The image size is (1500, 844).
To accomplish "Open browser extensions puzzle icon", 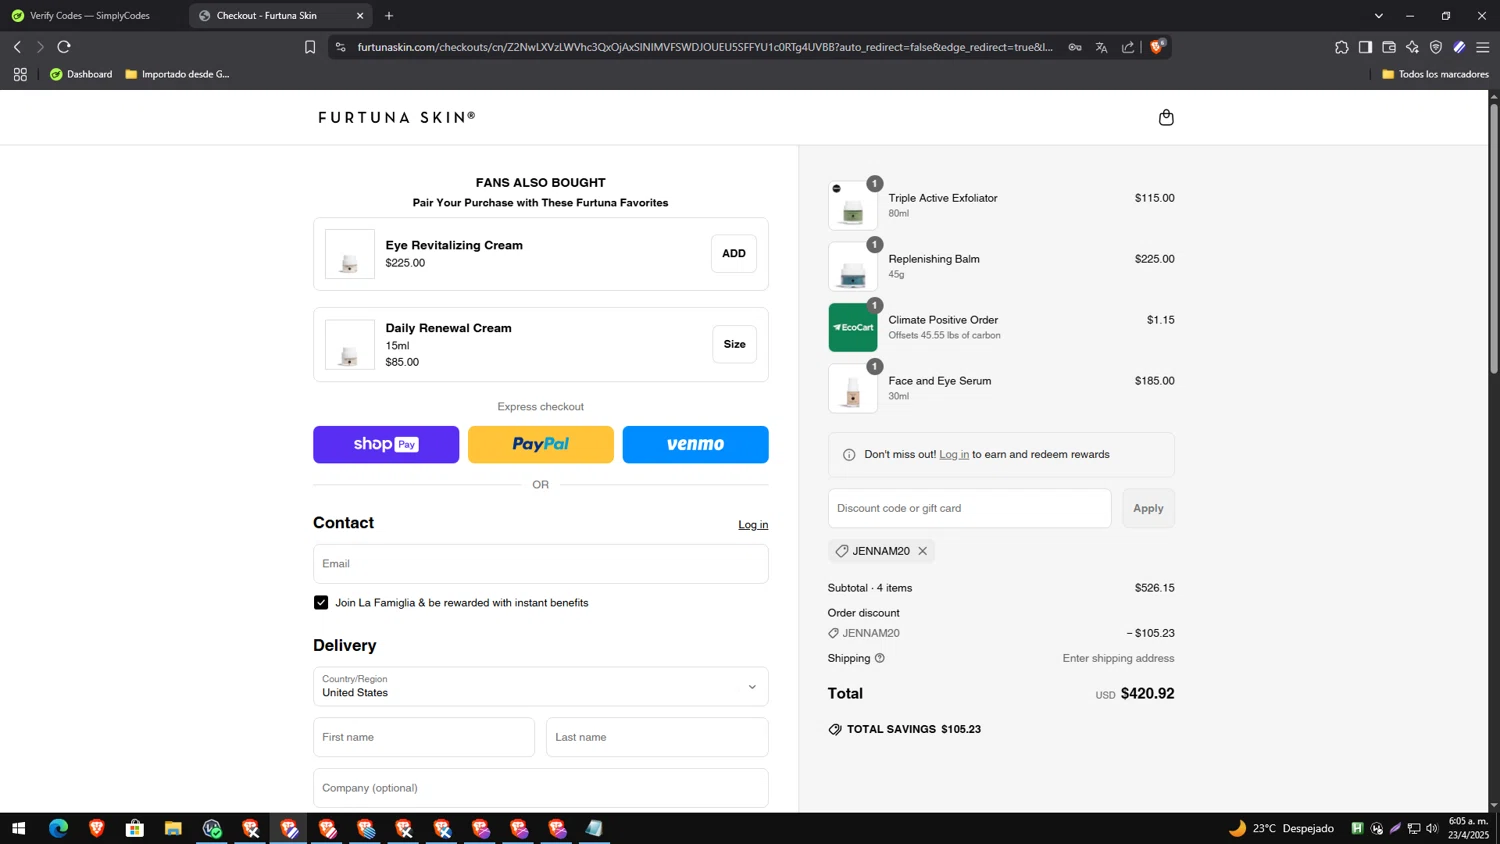I will [1342, 47].
